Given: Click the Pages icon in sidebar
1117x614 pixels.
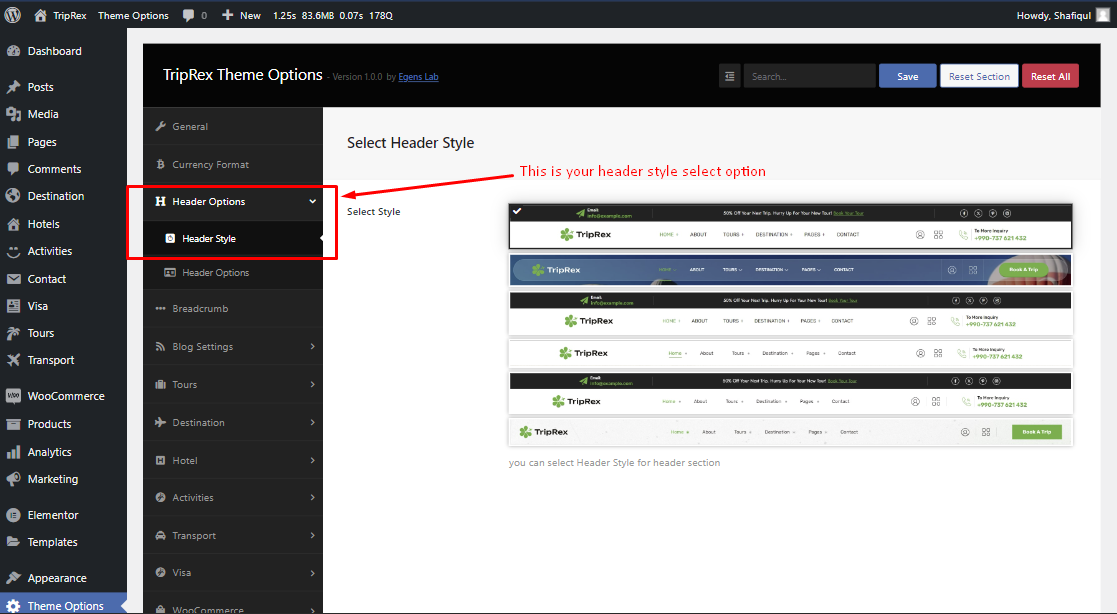Looking at the screenshot, I should pos(13,142).
